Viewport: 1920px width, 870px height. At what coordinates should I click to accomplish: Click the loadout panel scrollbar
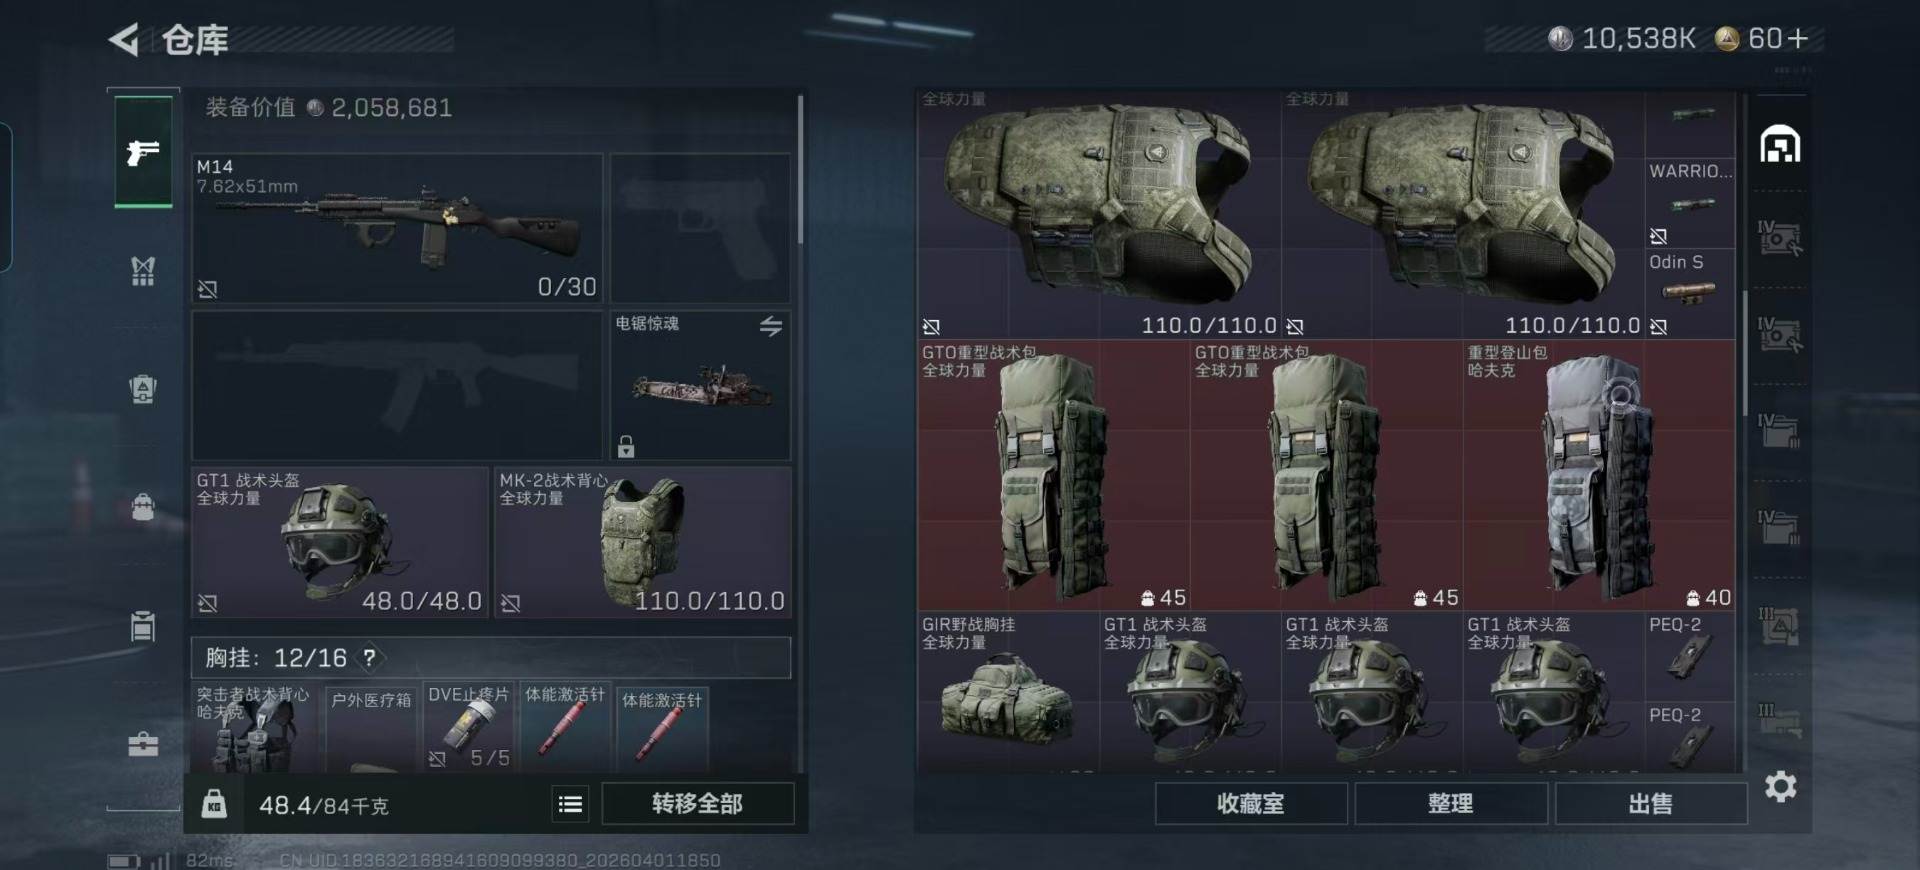(x=800, y=170)
